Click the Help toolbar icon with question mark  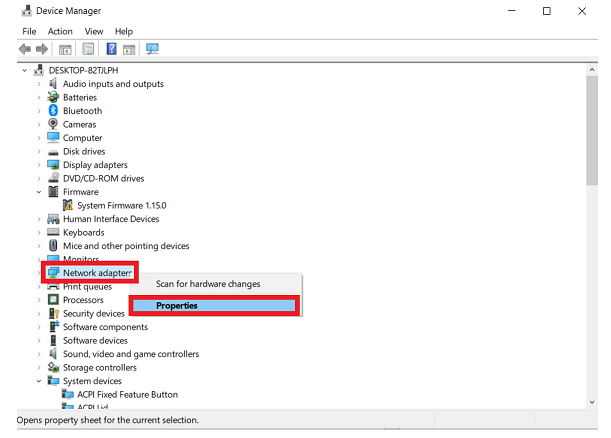pos(112,49)
